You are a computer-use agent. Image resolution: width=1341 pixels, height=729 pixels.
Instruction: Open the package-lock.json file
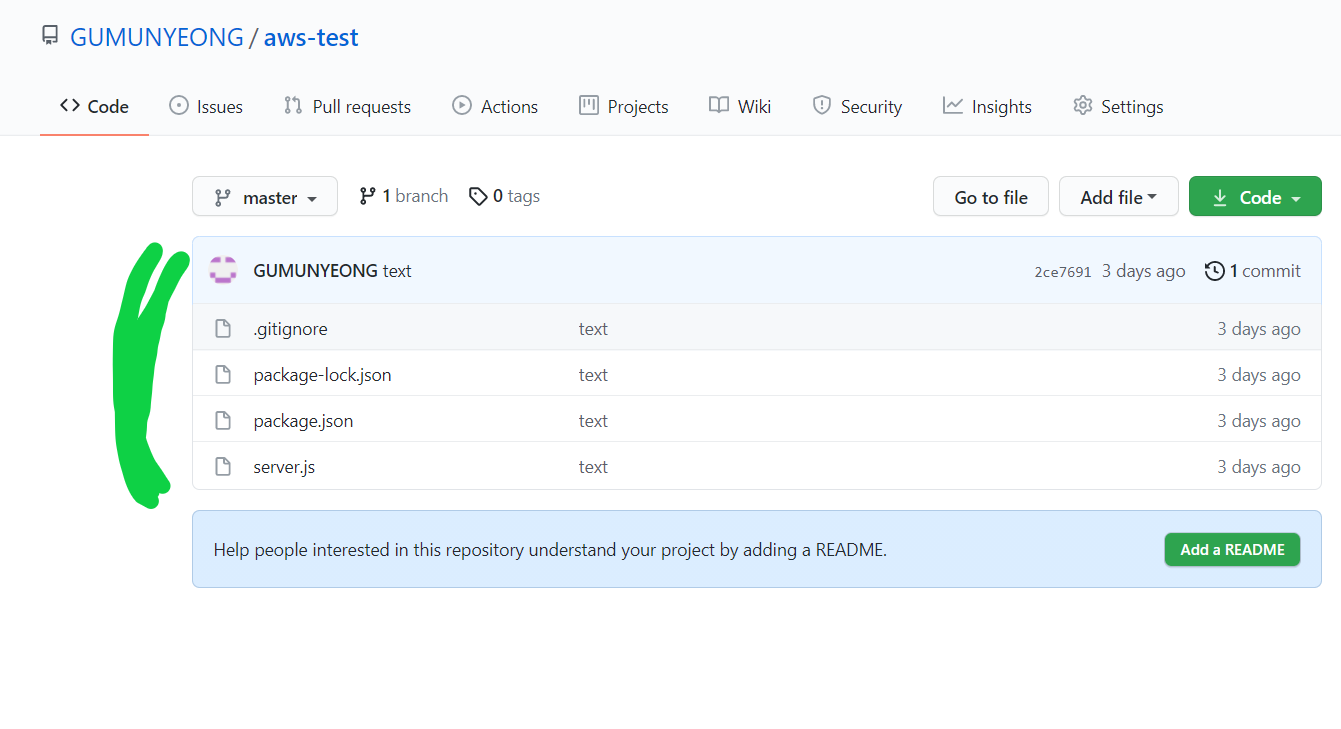click(323, 375)
